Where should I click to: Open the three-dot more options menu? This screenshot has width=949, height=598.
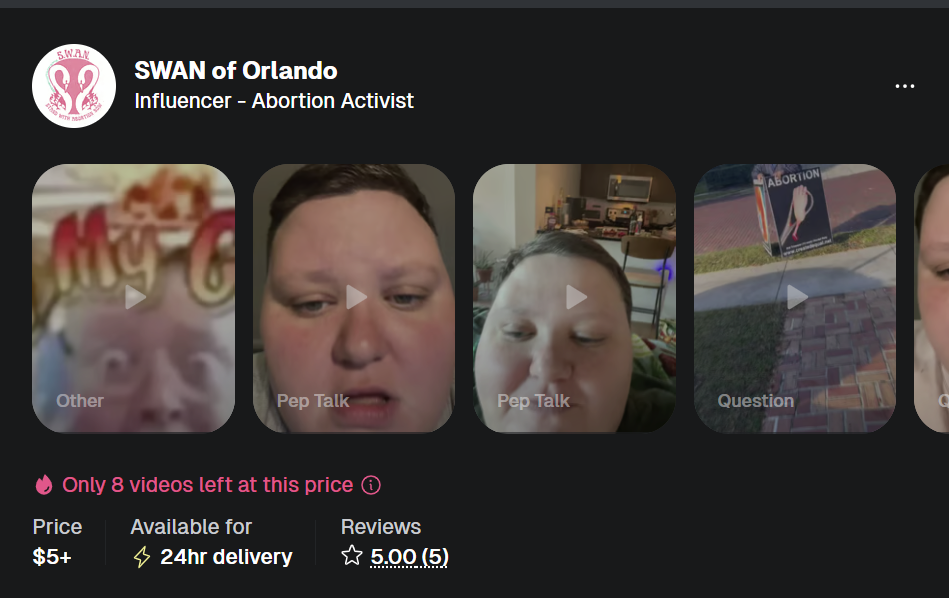click(905, 86)
